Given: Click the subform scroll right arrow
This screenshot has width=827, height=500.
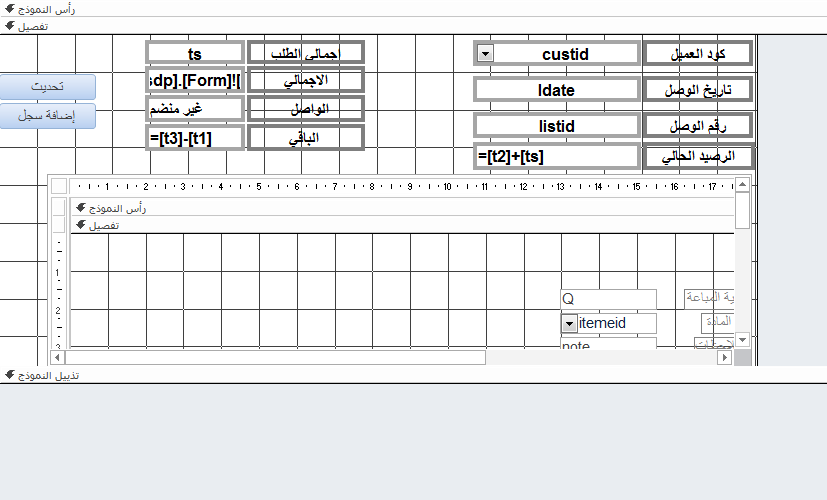Looking at the screenshot, I should 725,358.
